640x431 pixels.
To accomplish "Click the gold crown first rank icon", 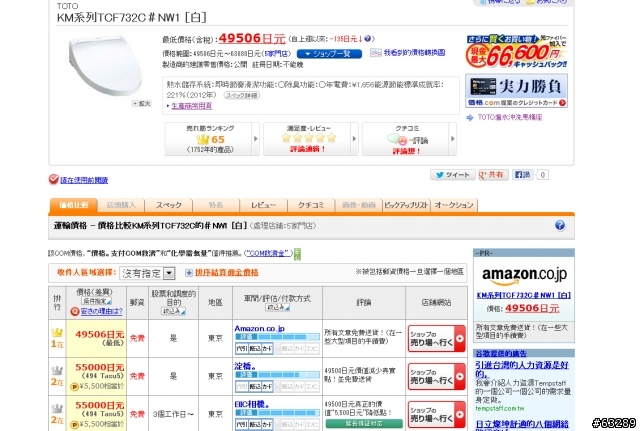I will [x=57, y=333].
